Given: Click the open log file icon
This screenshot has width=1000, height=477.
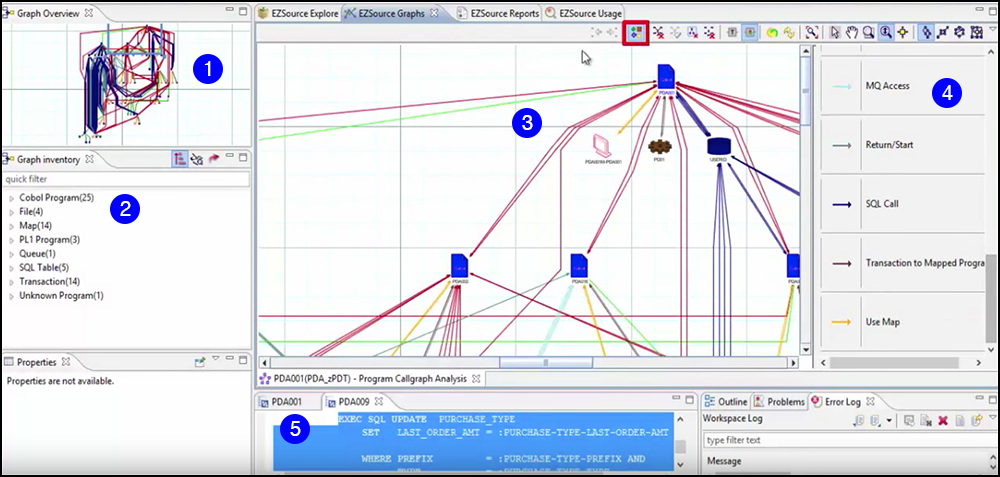Looking at the screenshot, I should coord(959,420).
